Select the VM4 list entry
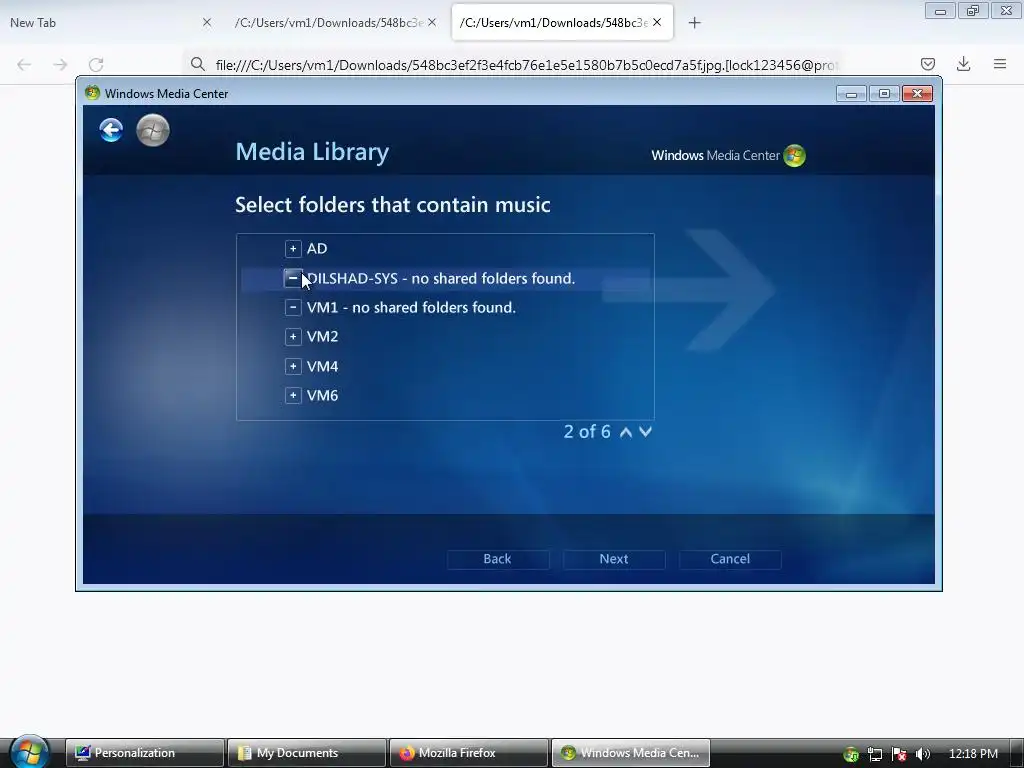 [323, 366]
